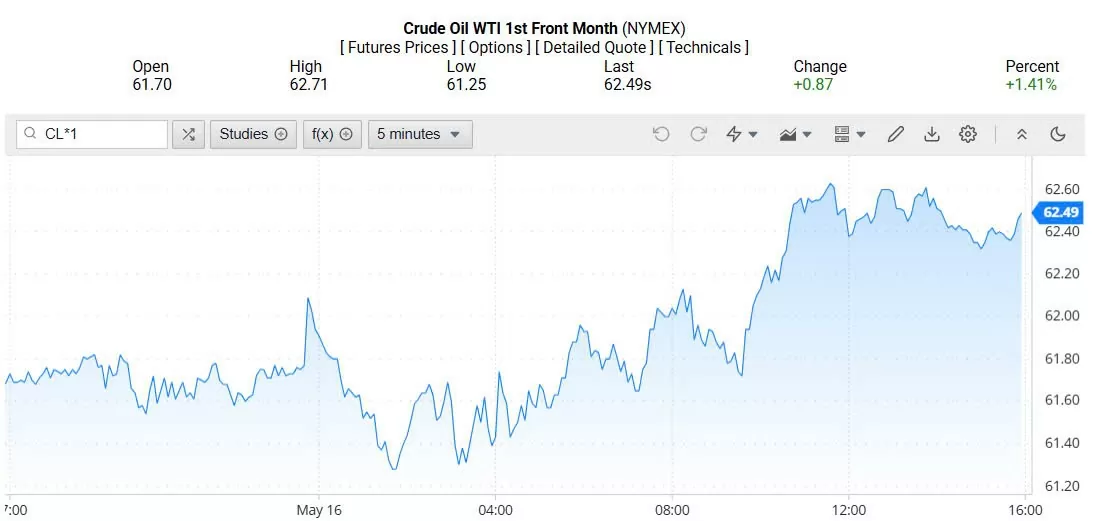1097x521 pixels.
Task: Click the CL*1 symbol search field
Action: point(92,134)
